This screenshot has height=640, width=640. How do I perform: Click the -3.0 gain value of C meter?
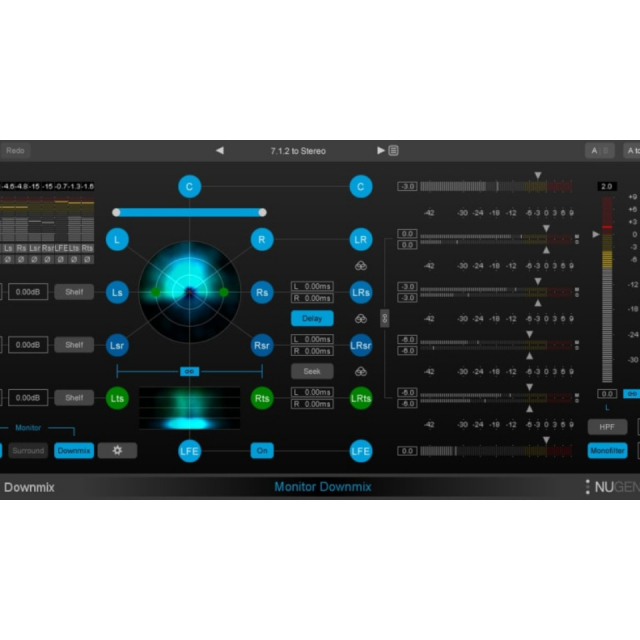pyautogui.click(x=407, y=187)
